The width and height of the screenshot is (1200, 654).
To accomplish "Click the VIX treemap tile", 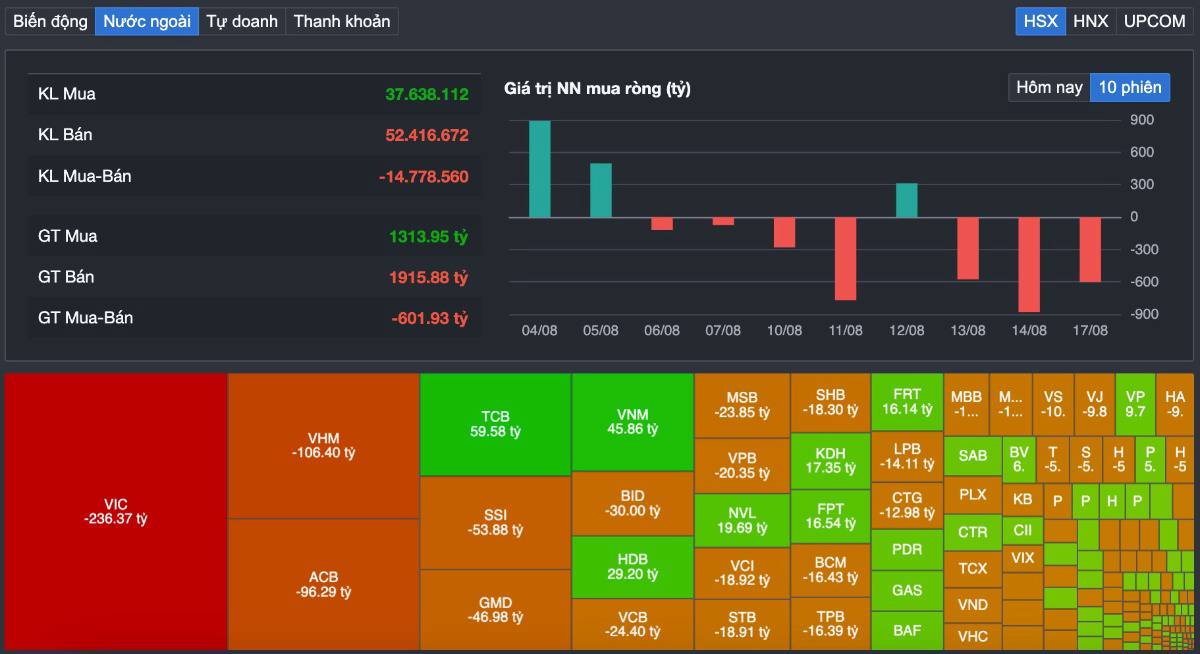I will (1022, 558).
